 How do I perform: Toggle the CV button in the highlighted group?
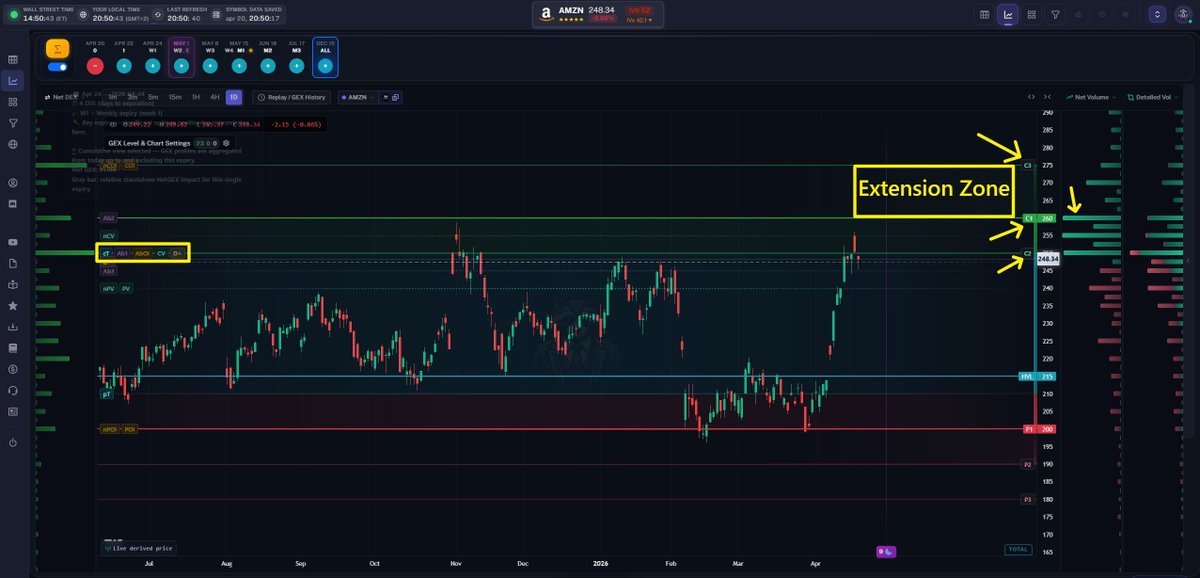pyautogui.click(x=160, y=253)
